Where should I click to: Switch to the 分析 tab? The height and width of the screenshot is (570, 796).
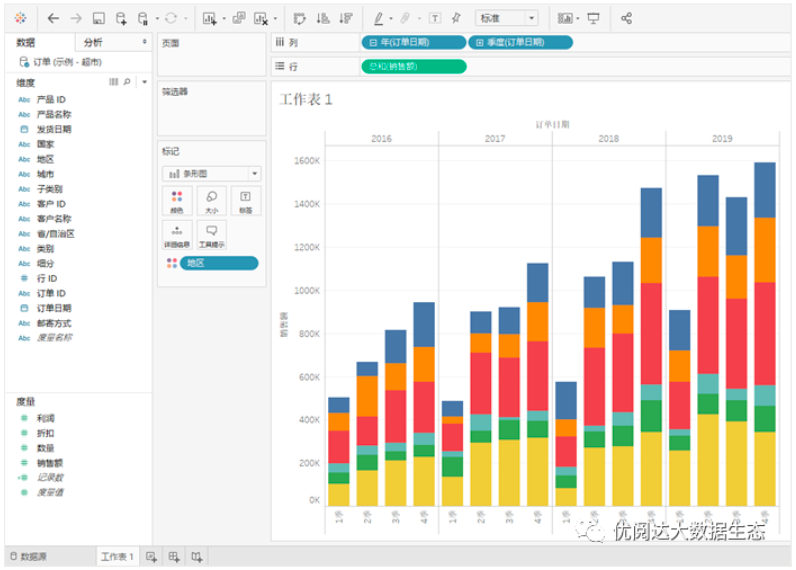tap(93, 42)
